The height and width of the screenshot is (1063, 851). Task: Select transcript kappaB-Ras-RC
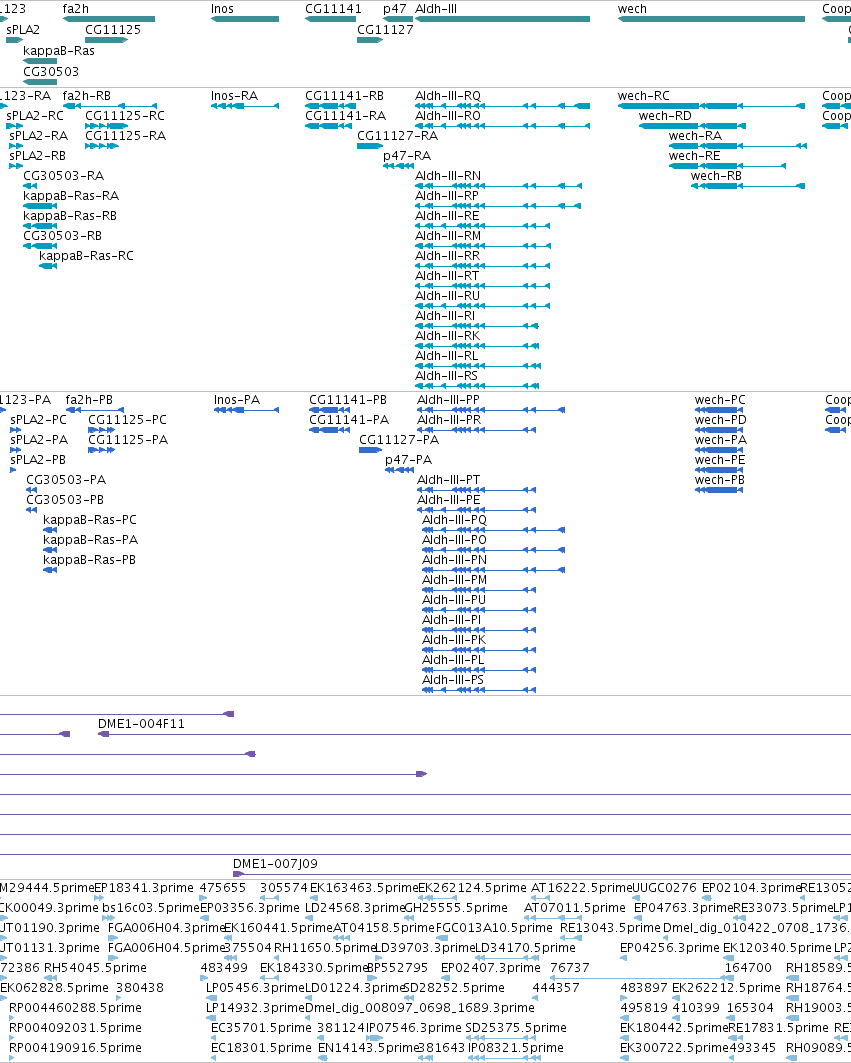[86, 256]
